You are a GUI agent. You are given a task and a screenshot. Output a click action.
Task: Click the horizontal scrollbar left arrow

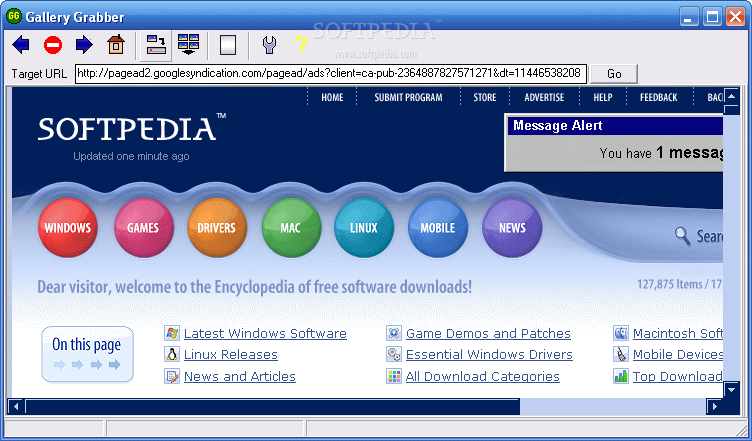point(16,407)
